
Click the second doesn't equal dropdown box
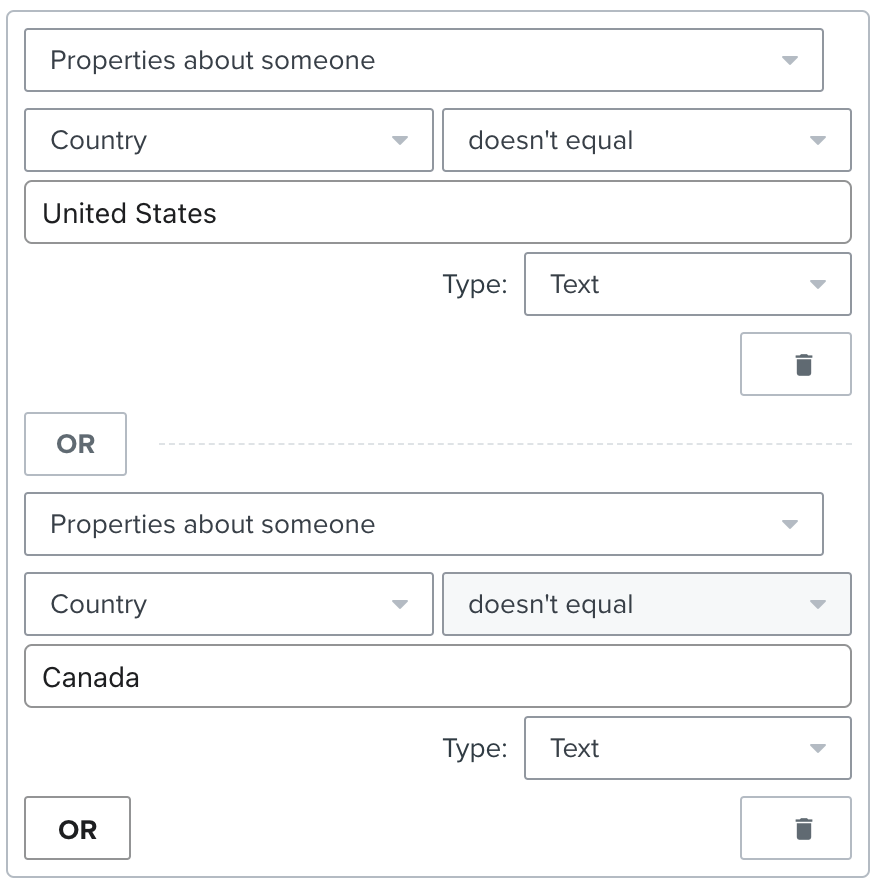[x=646, y=604]
